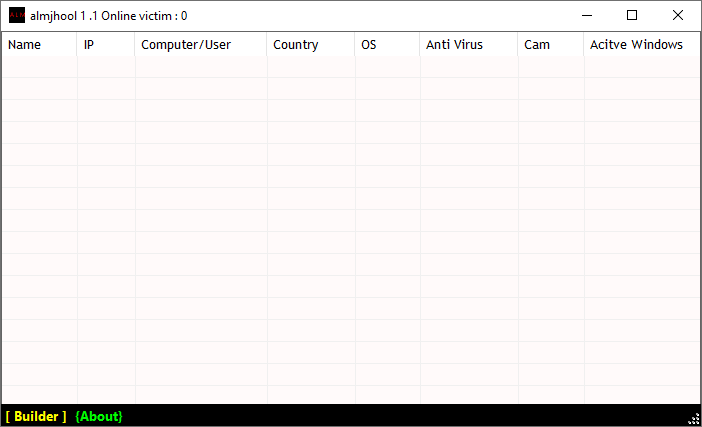
Task: Maximize the almjhool window
Action: (x=632, y=16)
